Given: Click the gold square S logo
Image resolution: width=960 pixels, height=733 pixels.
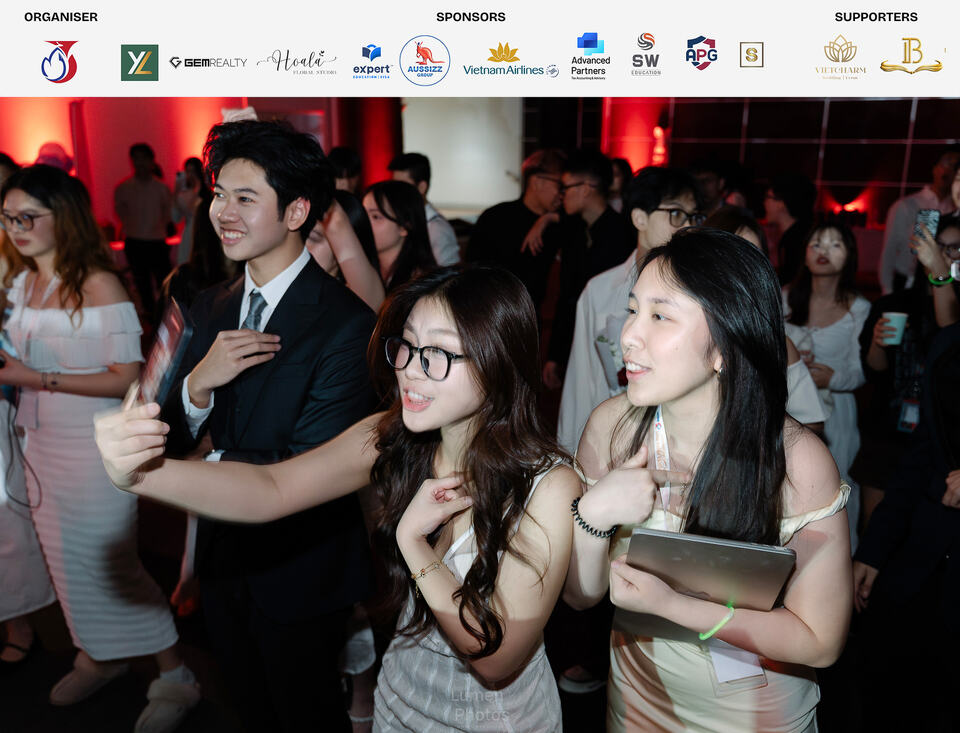Looking at the screenshot, I should pos(751,55).
